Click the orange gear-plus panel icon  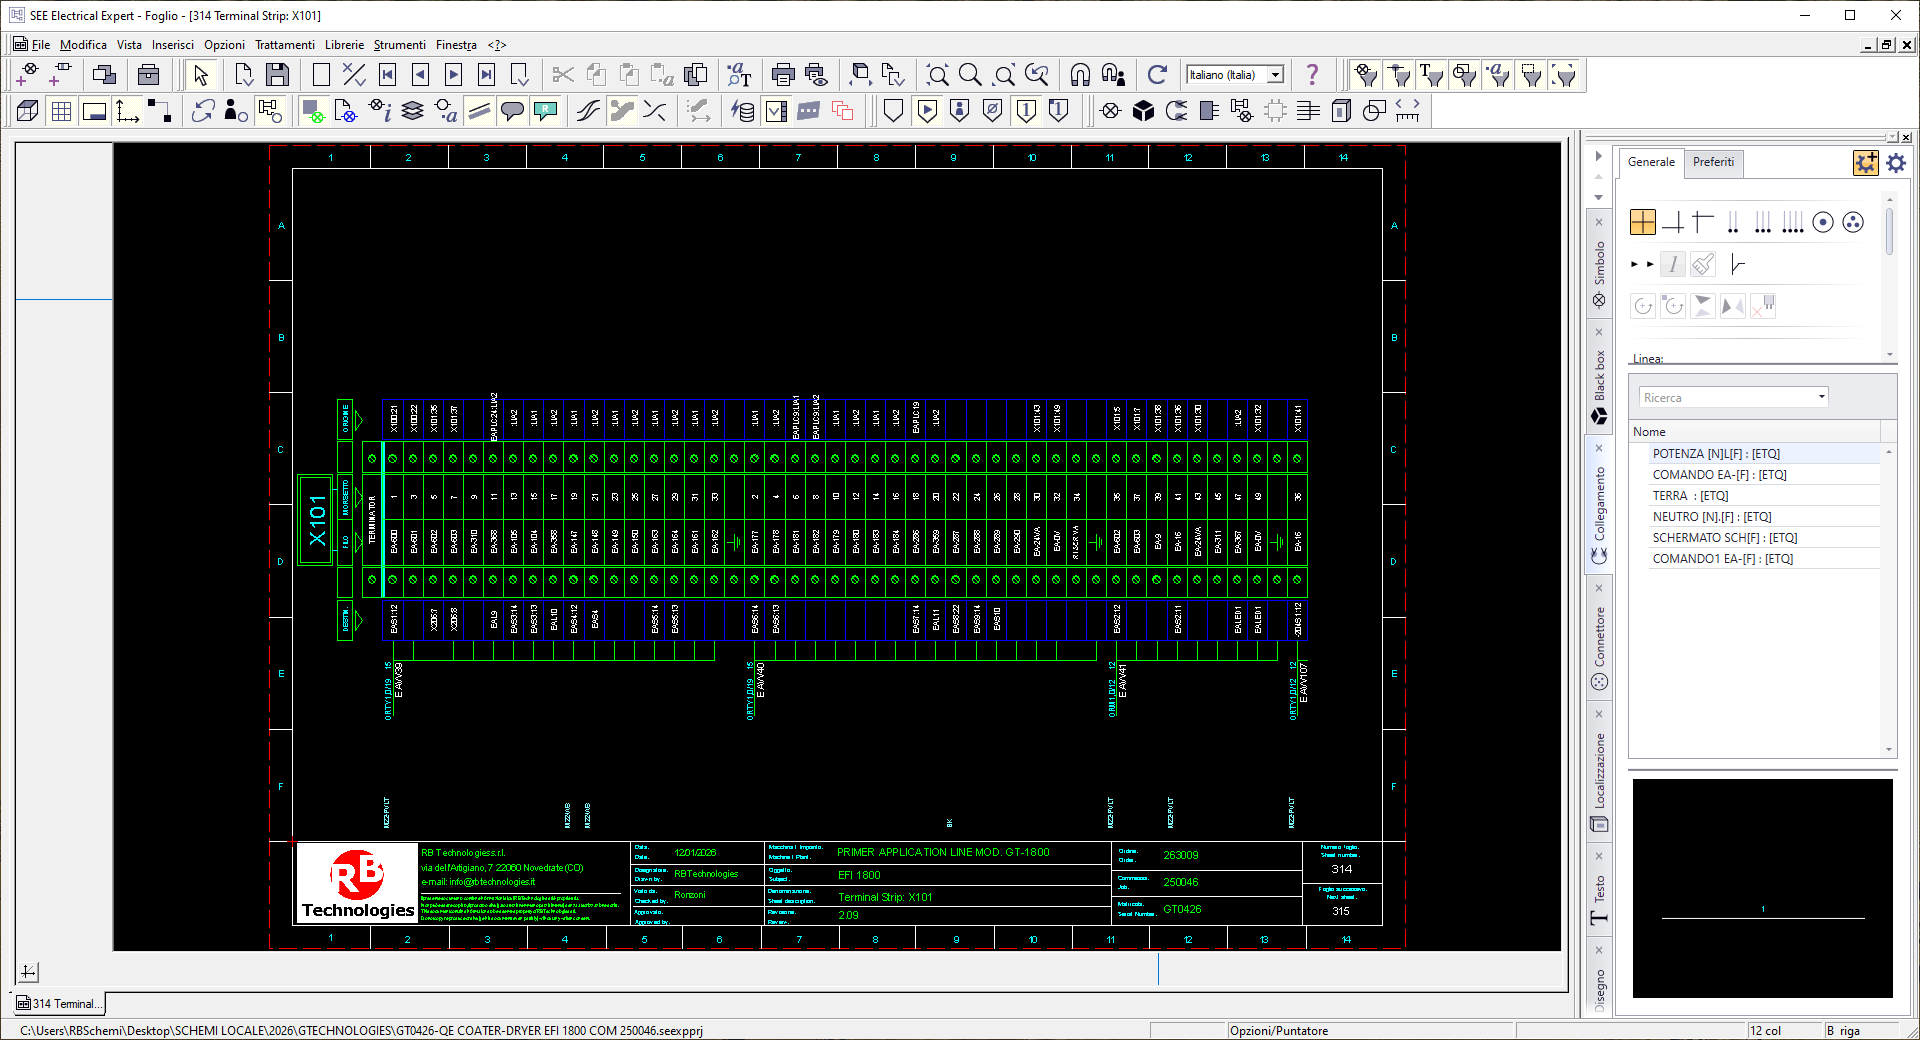[1865, 162]
